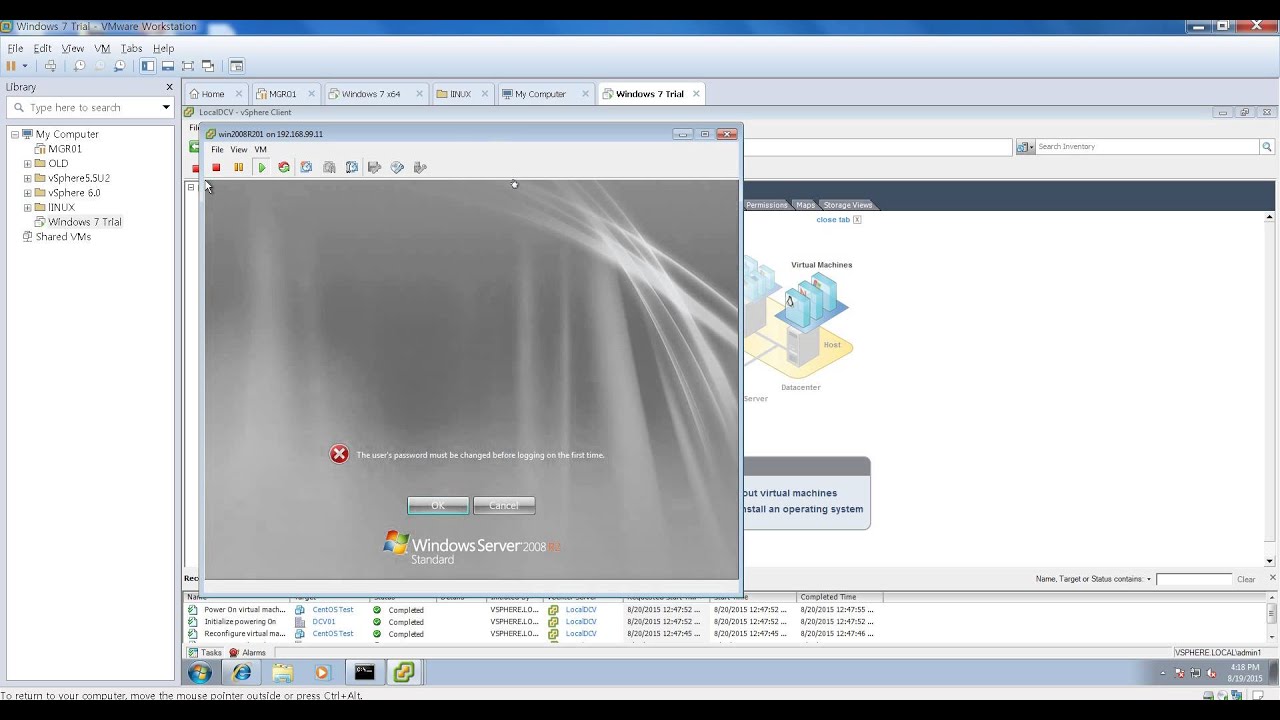This screenshot has height=720, width=1280.
Task: Expand the vSphere 6.0 folder
Action: coord(28,193)
